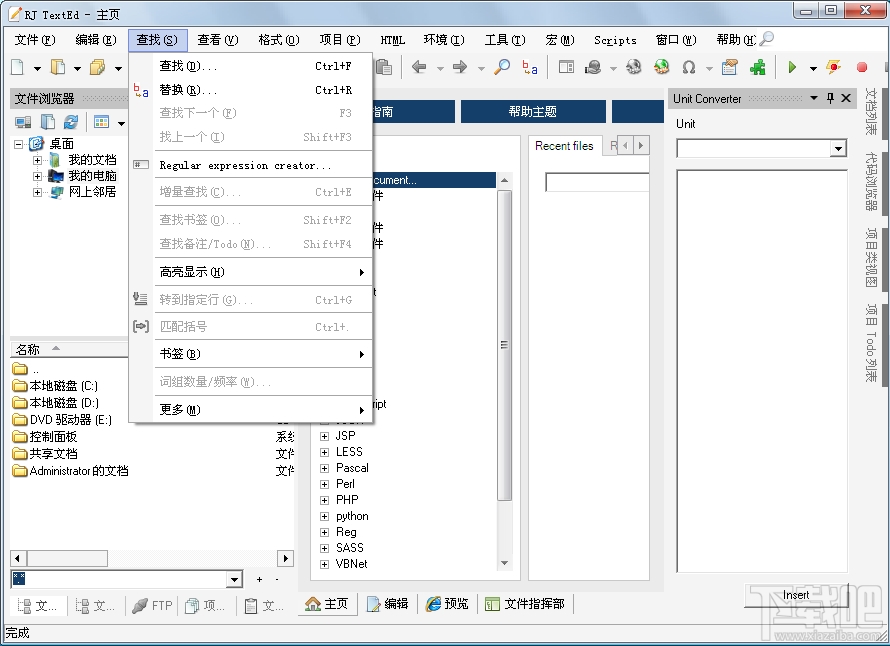Click the open multiple folders toolbar icon
Viewport: 890px width, 646px height.
[x=98, y=68]
